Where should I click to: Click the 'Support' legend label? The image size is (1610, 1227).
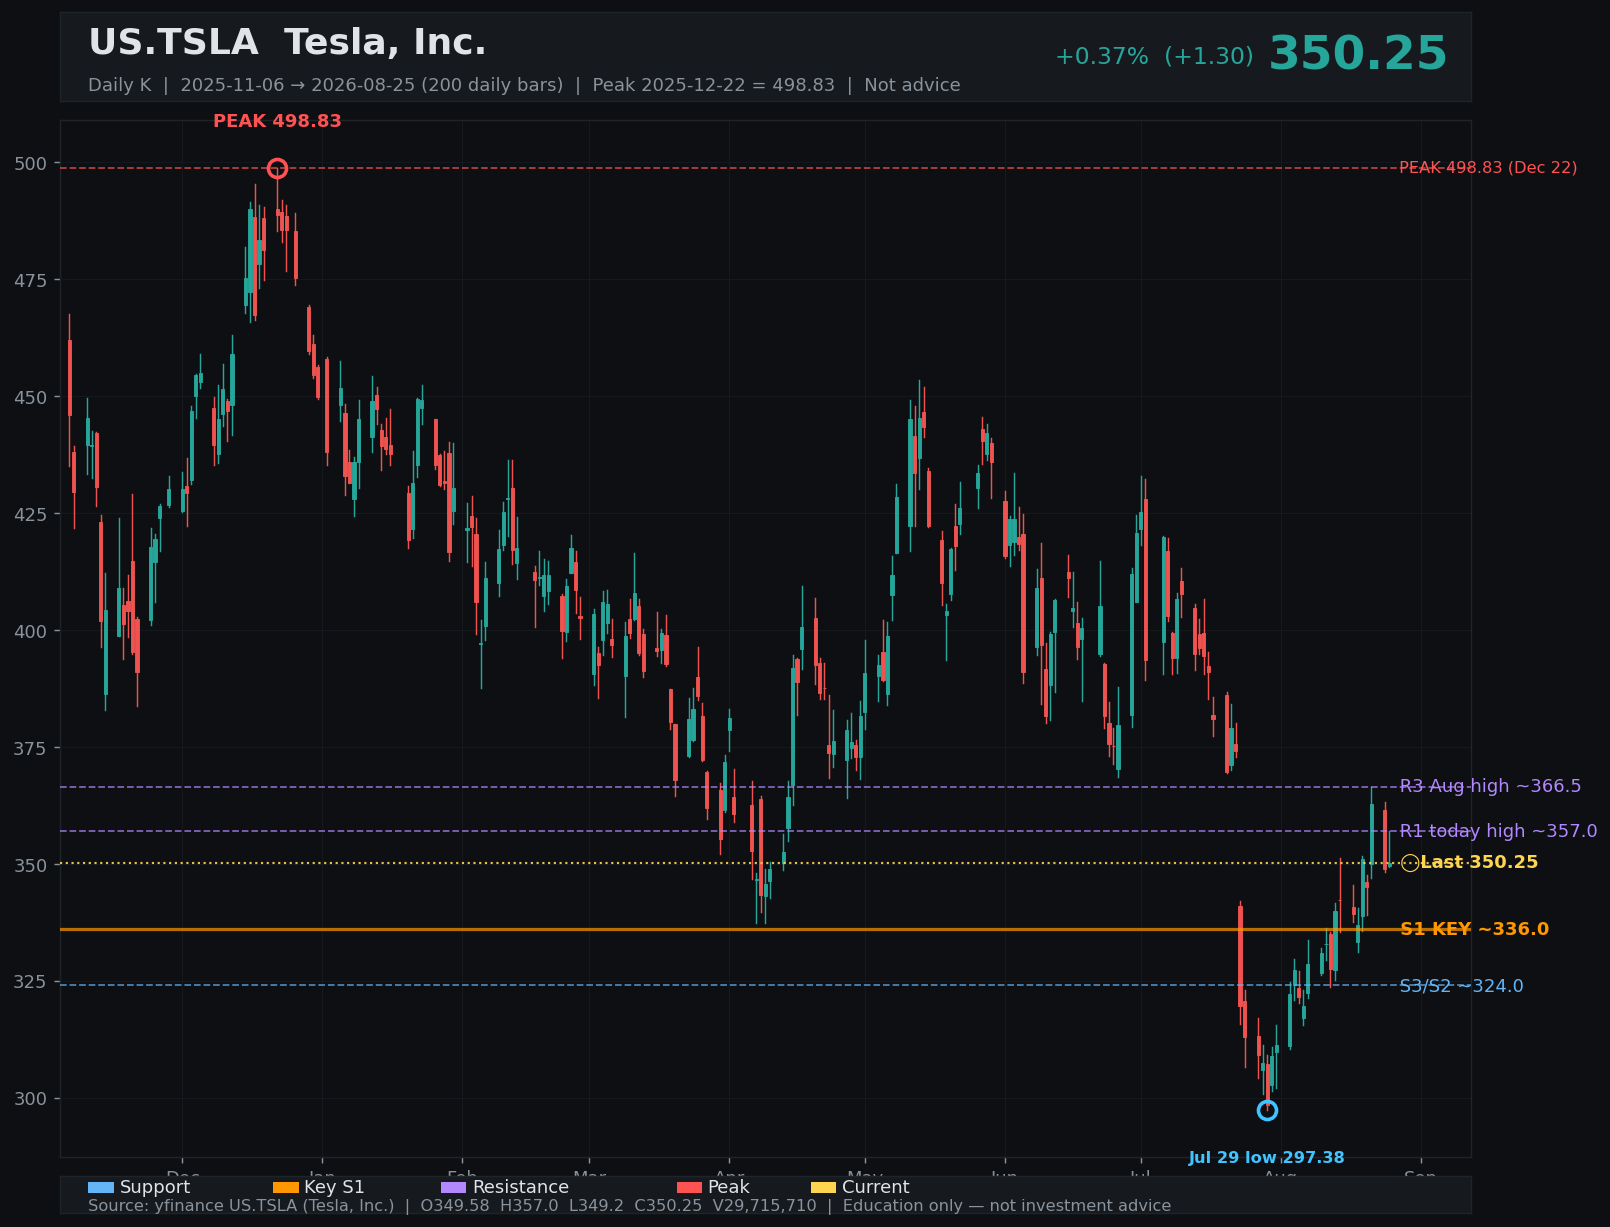155,1187
